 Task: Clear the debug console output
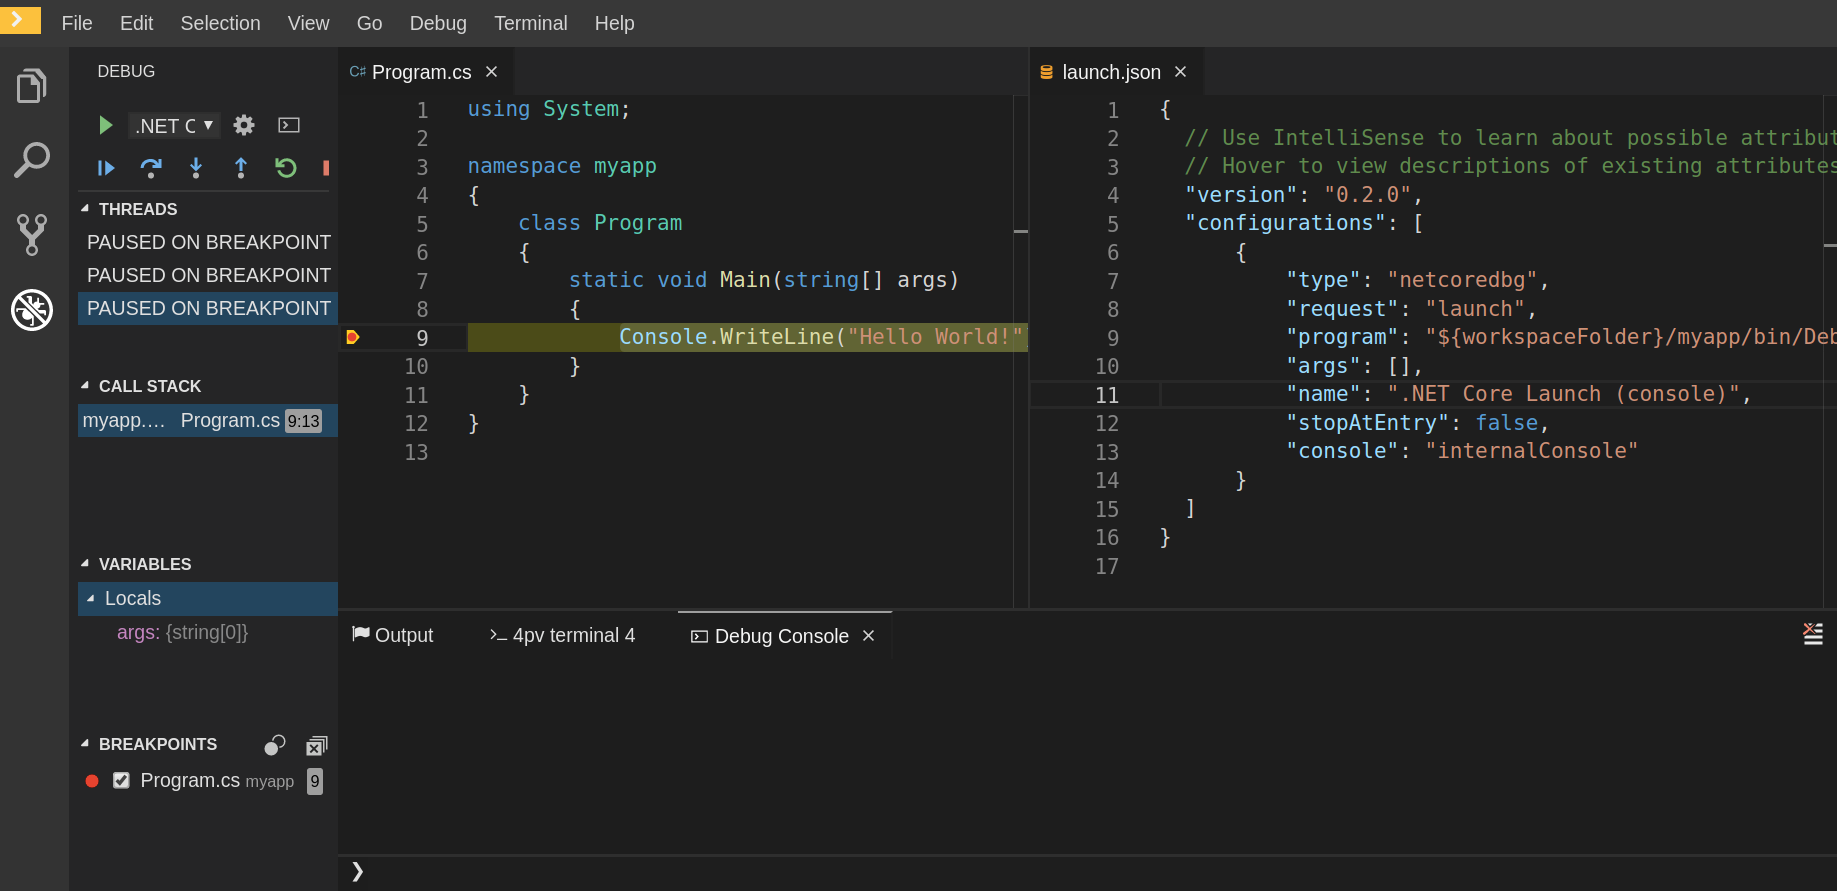[1812, 634]
